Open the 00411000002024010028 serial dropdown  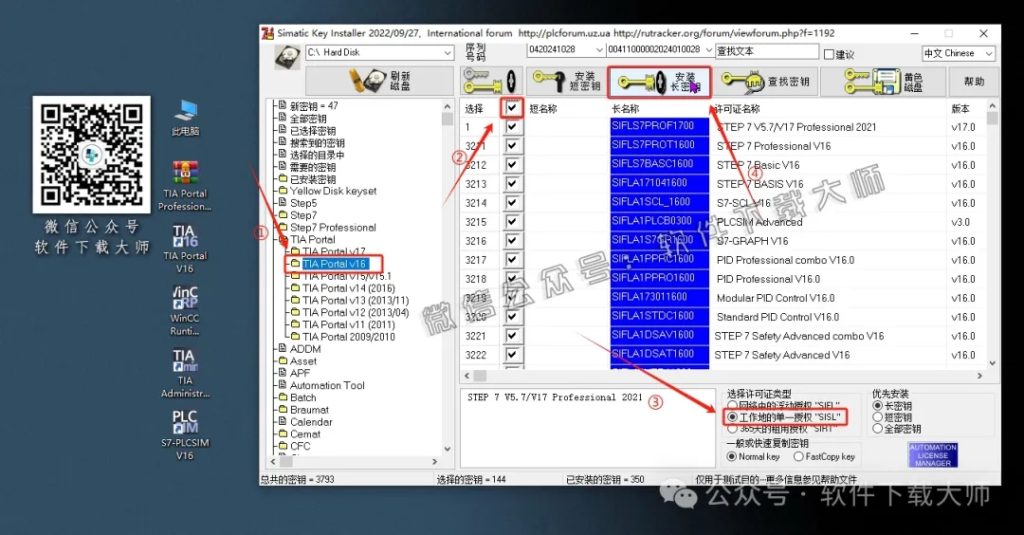pyautogui.click(x=709, y=50)
